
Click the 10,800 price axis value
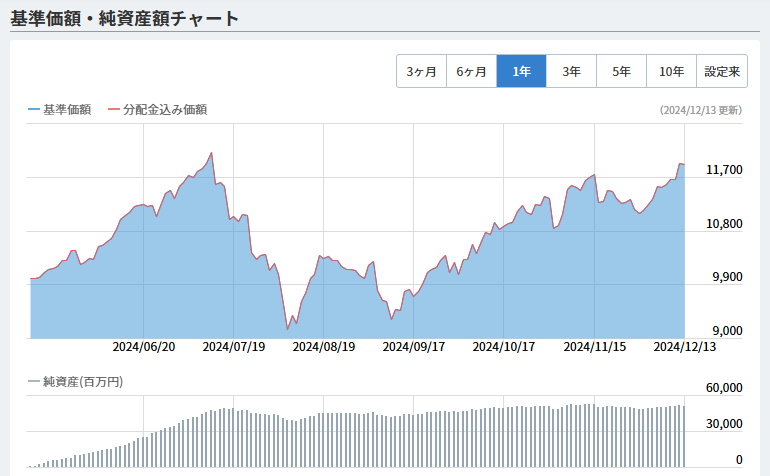[x=724, y=224]
